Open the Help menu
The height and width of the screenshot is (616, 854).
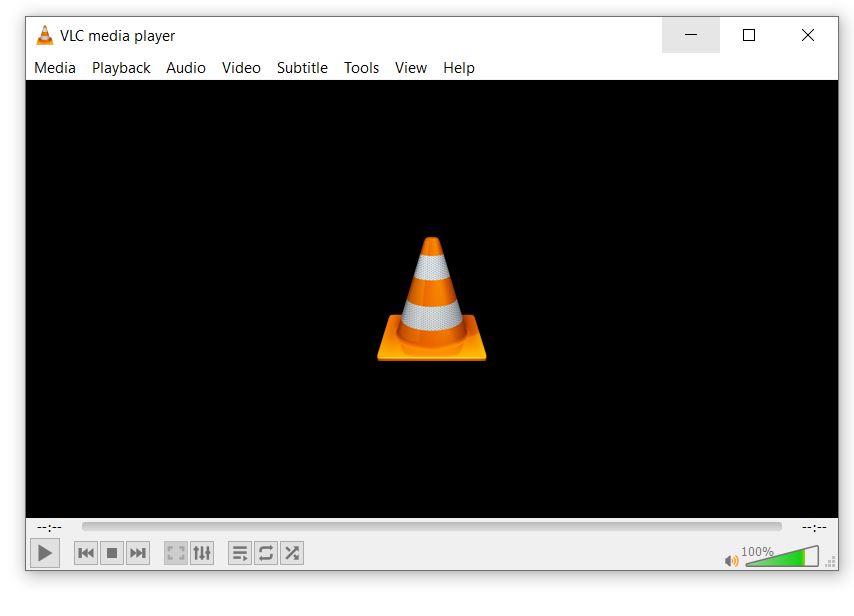click(x=459, y=68)
